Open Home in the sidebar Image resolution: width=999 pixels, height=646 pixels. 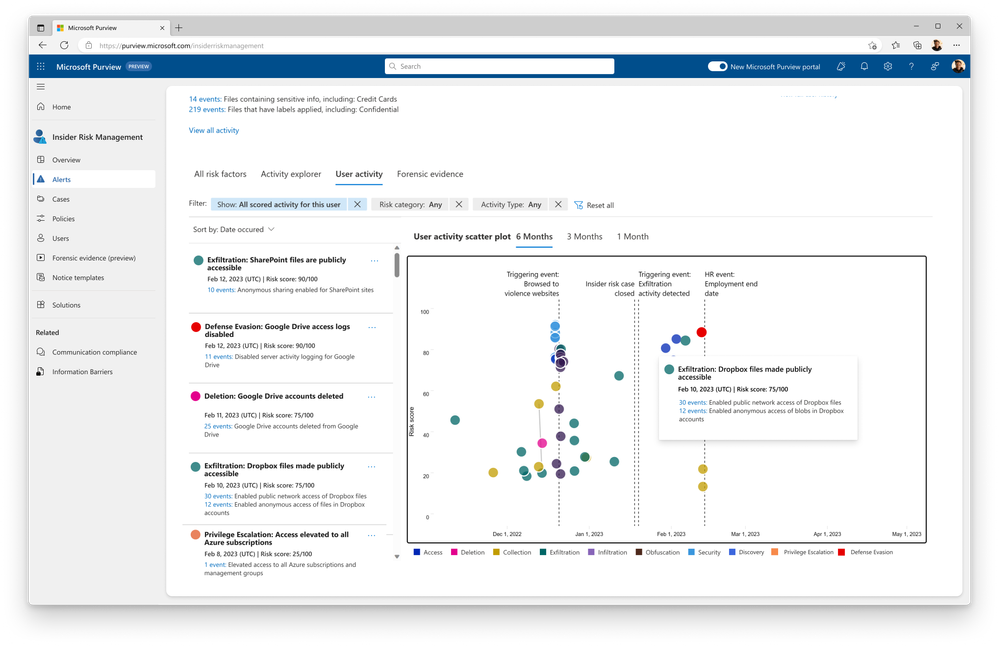point(61,107)
